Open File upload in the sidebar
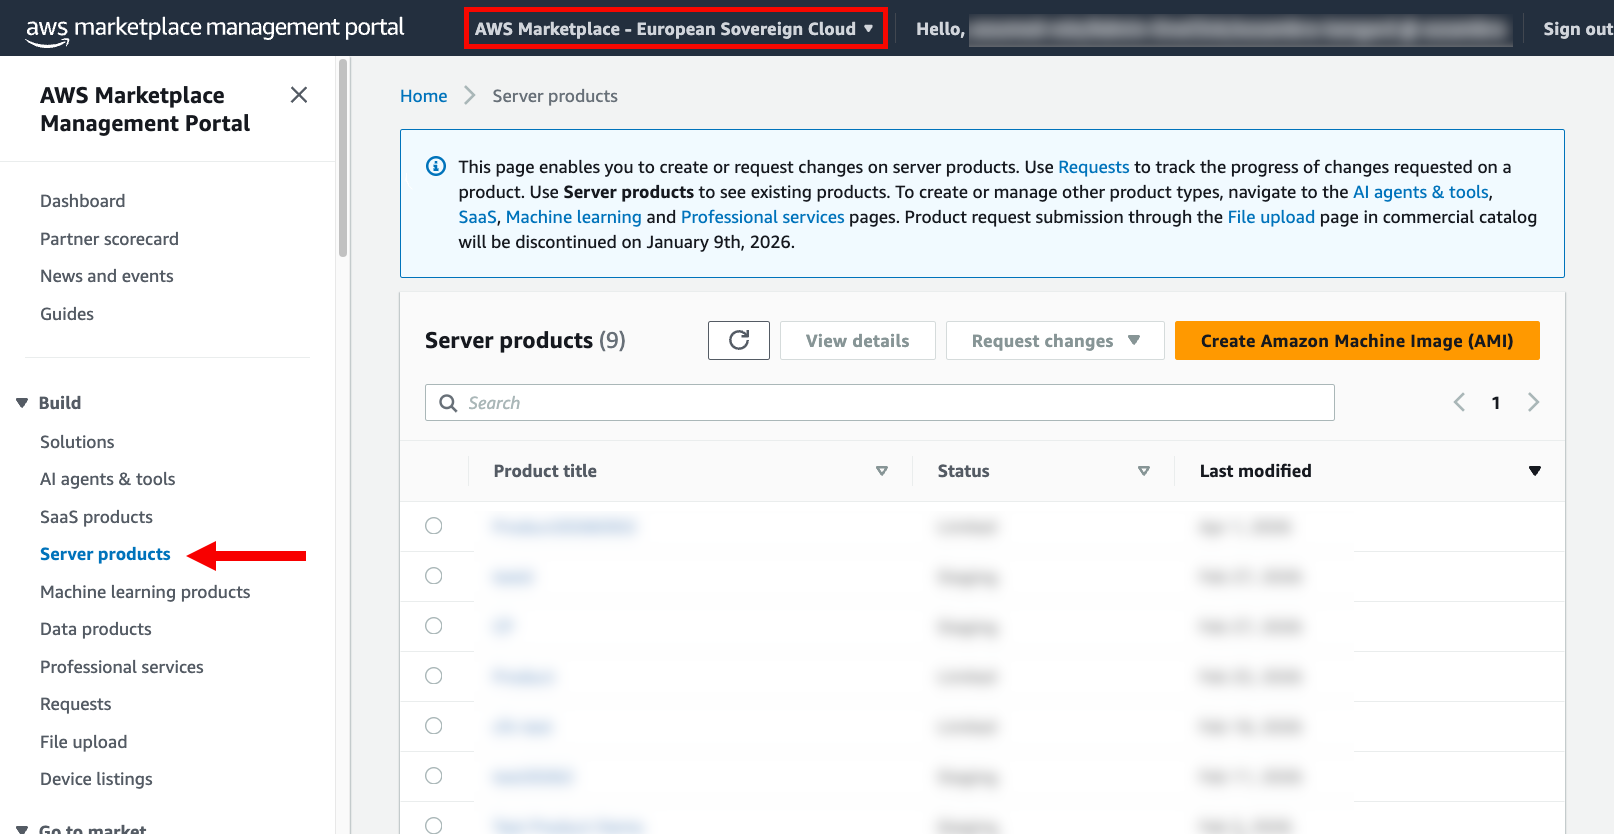 tap(83, 742)
